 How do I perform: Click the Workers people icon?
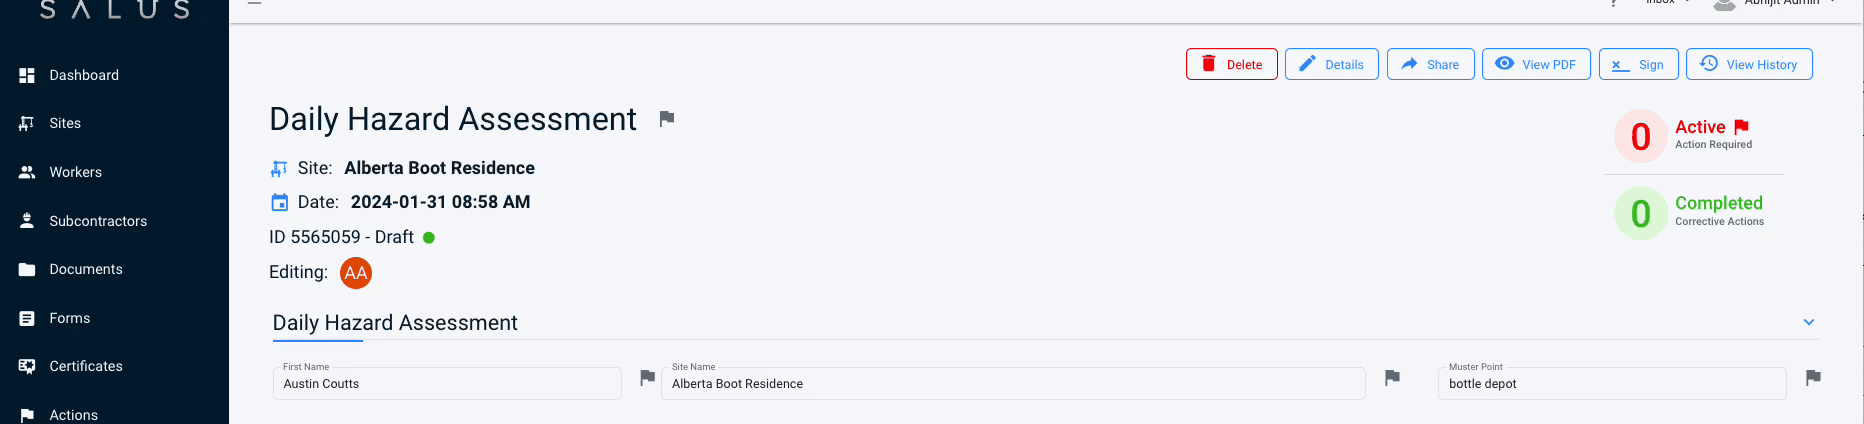[x=27, y=172]
